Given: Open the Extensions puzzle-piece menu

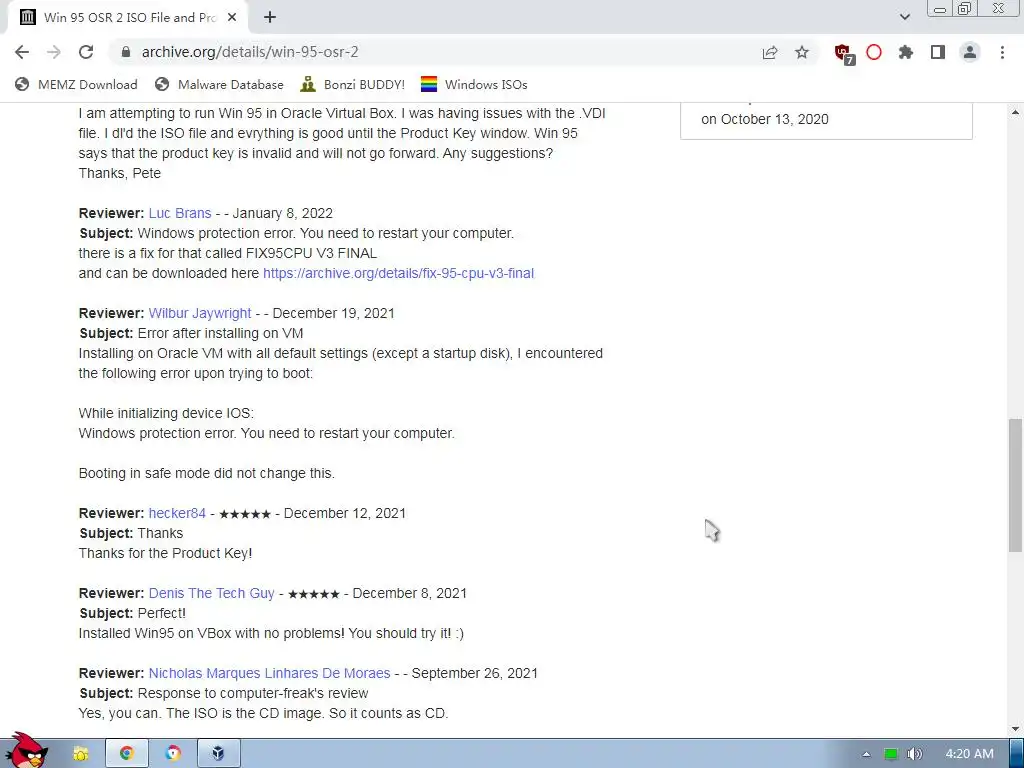Looking at the screenshot, I should coord(906,52).
